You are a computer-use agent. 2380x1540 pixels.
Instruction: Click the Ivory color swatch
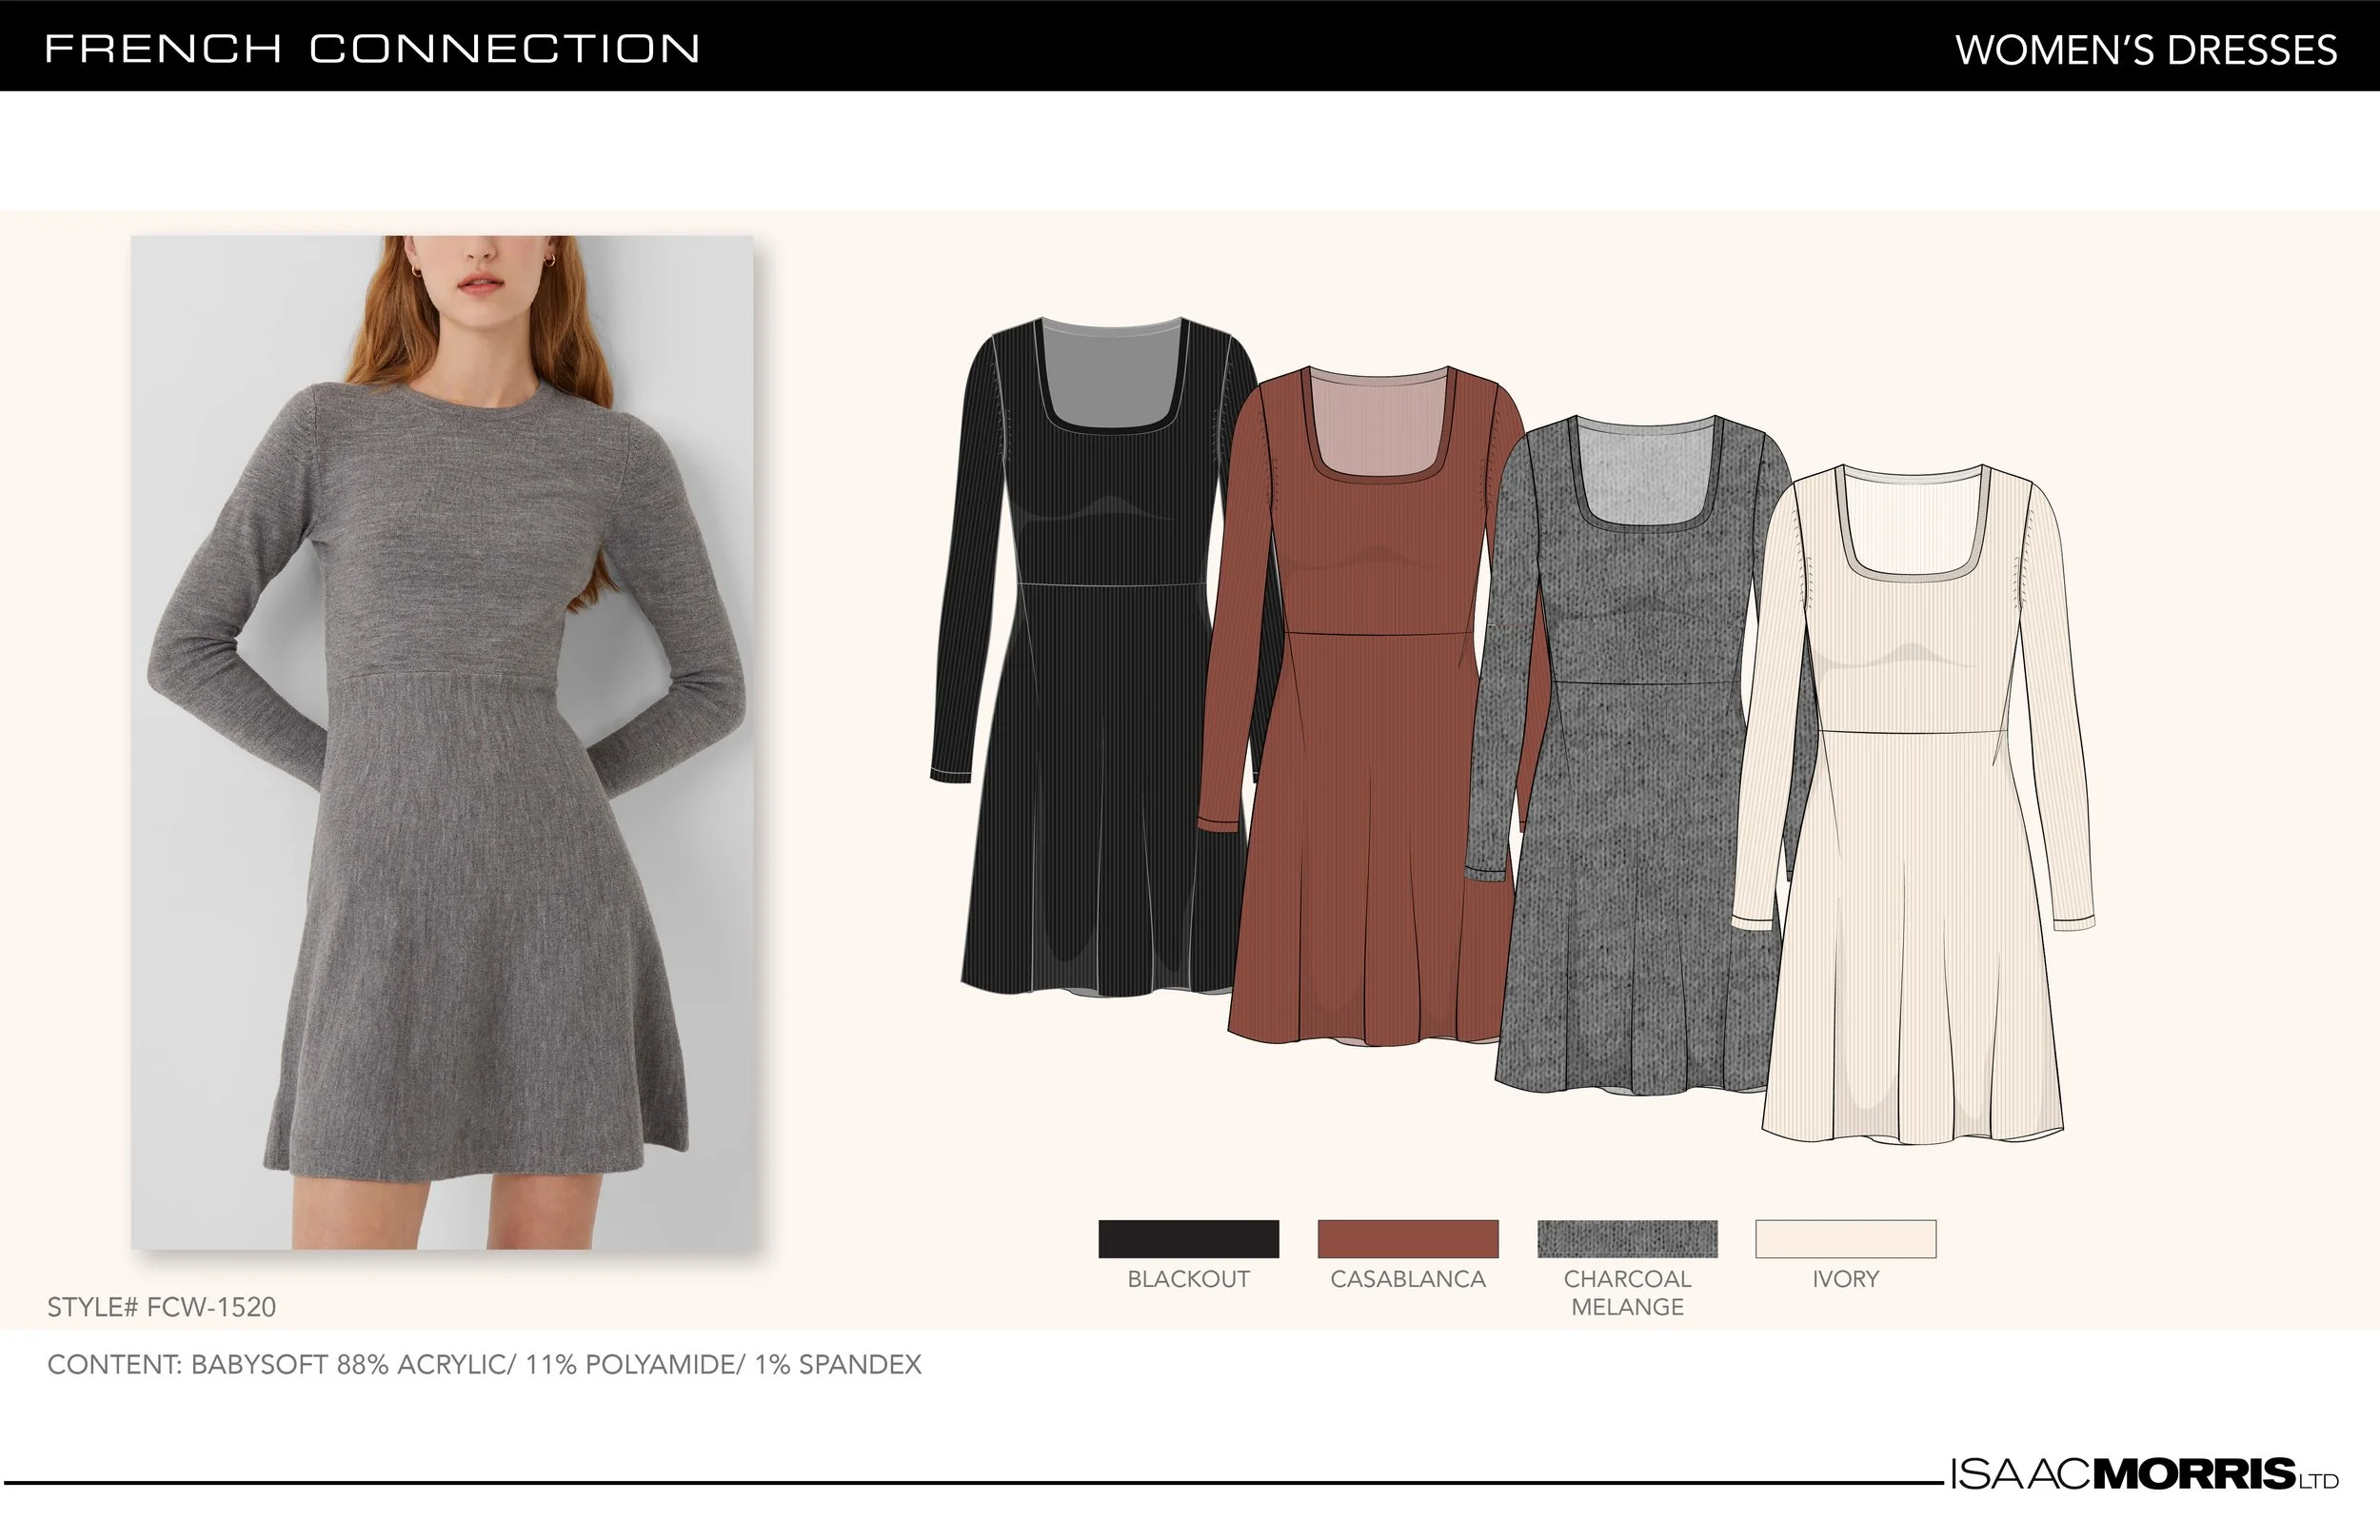click(1846, 1238)
